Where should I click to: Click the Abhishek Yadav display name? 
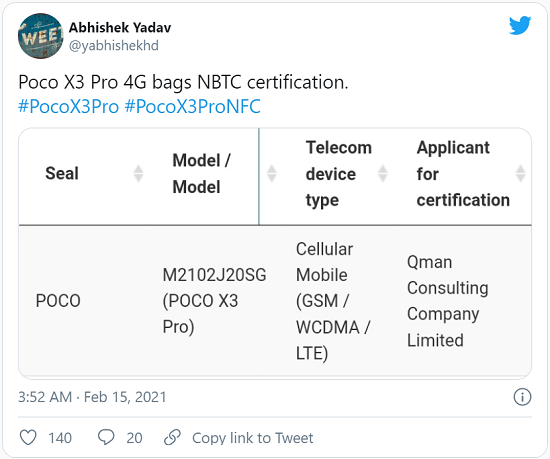pyautogui.click(x=120, y=27)
